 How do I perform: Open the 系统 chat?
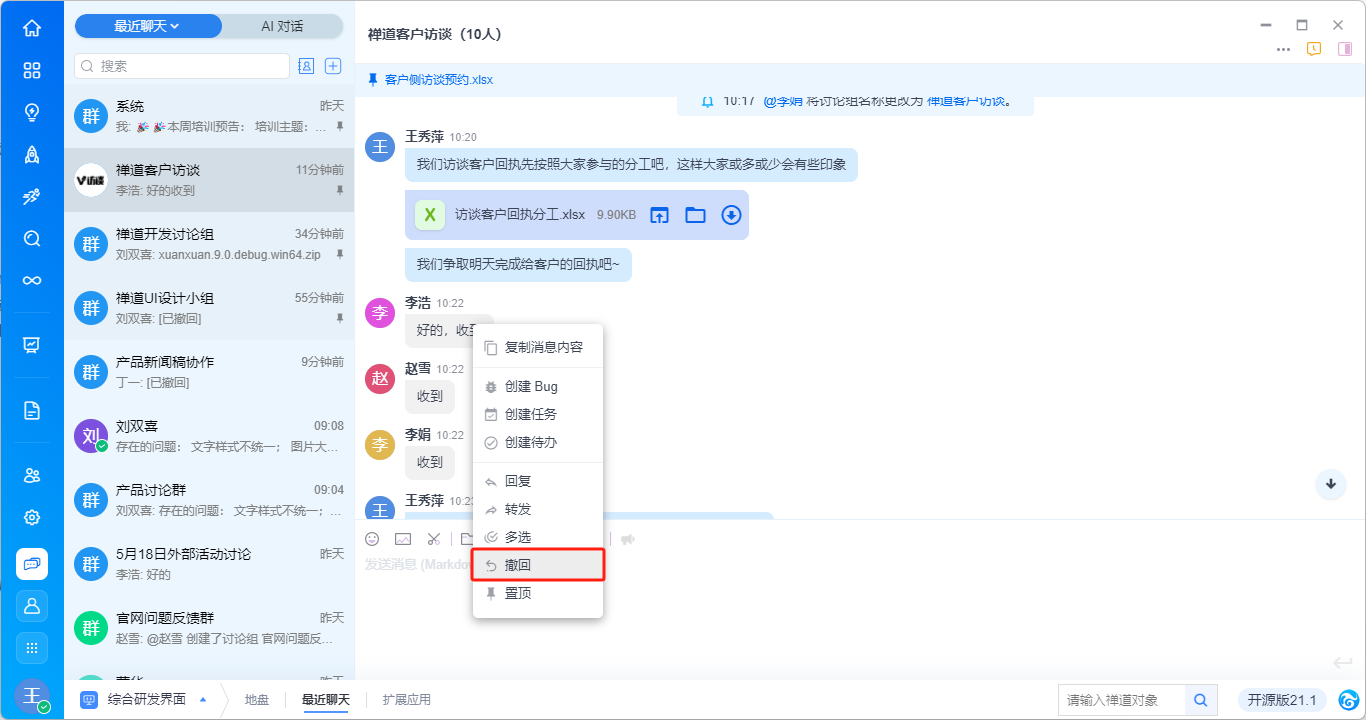[x=209, y=116]
